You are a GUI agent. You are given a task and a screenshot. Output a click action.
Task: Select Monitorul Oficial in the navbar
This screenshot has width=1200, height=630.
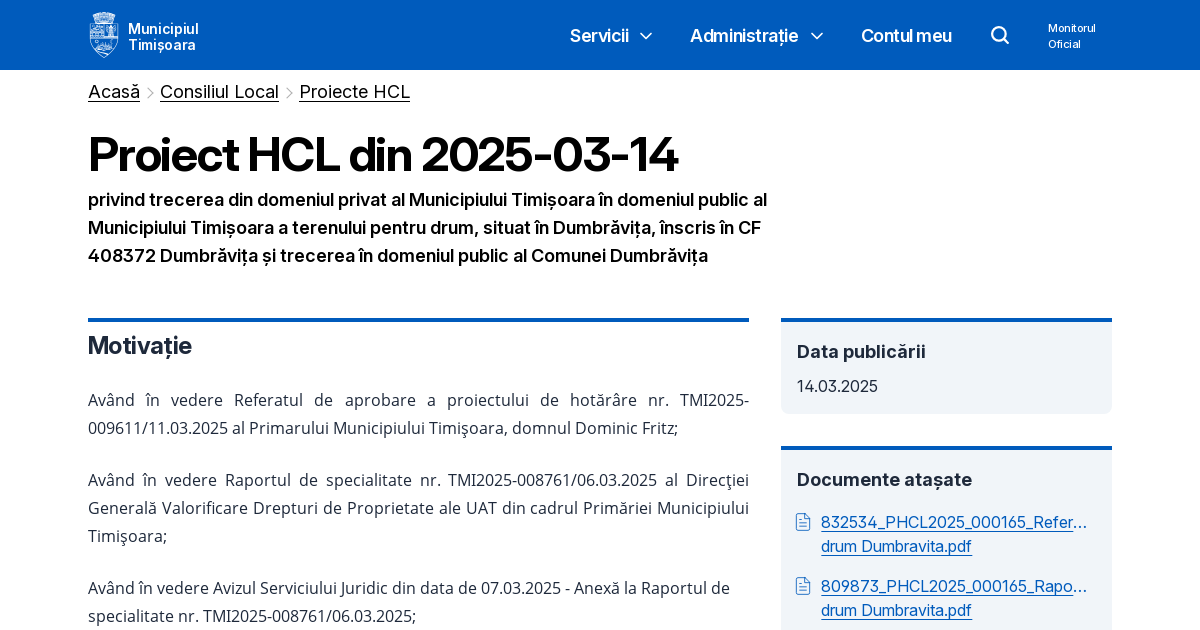1071,35
